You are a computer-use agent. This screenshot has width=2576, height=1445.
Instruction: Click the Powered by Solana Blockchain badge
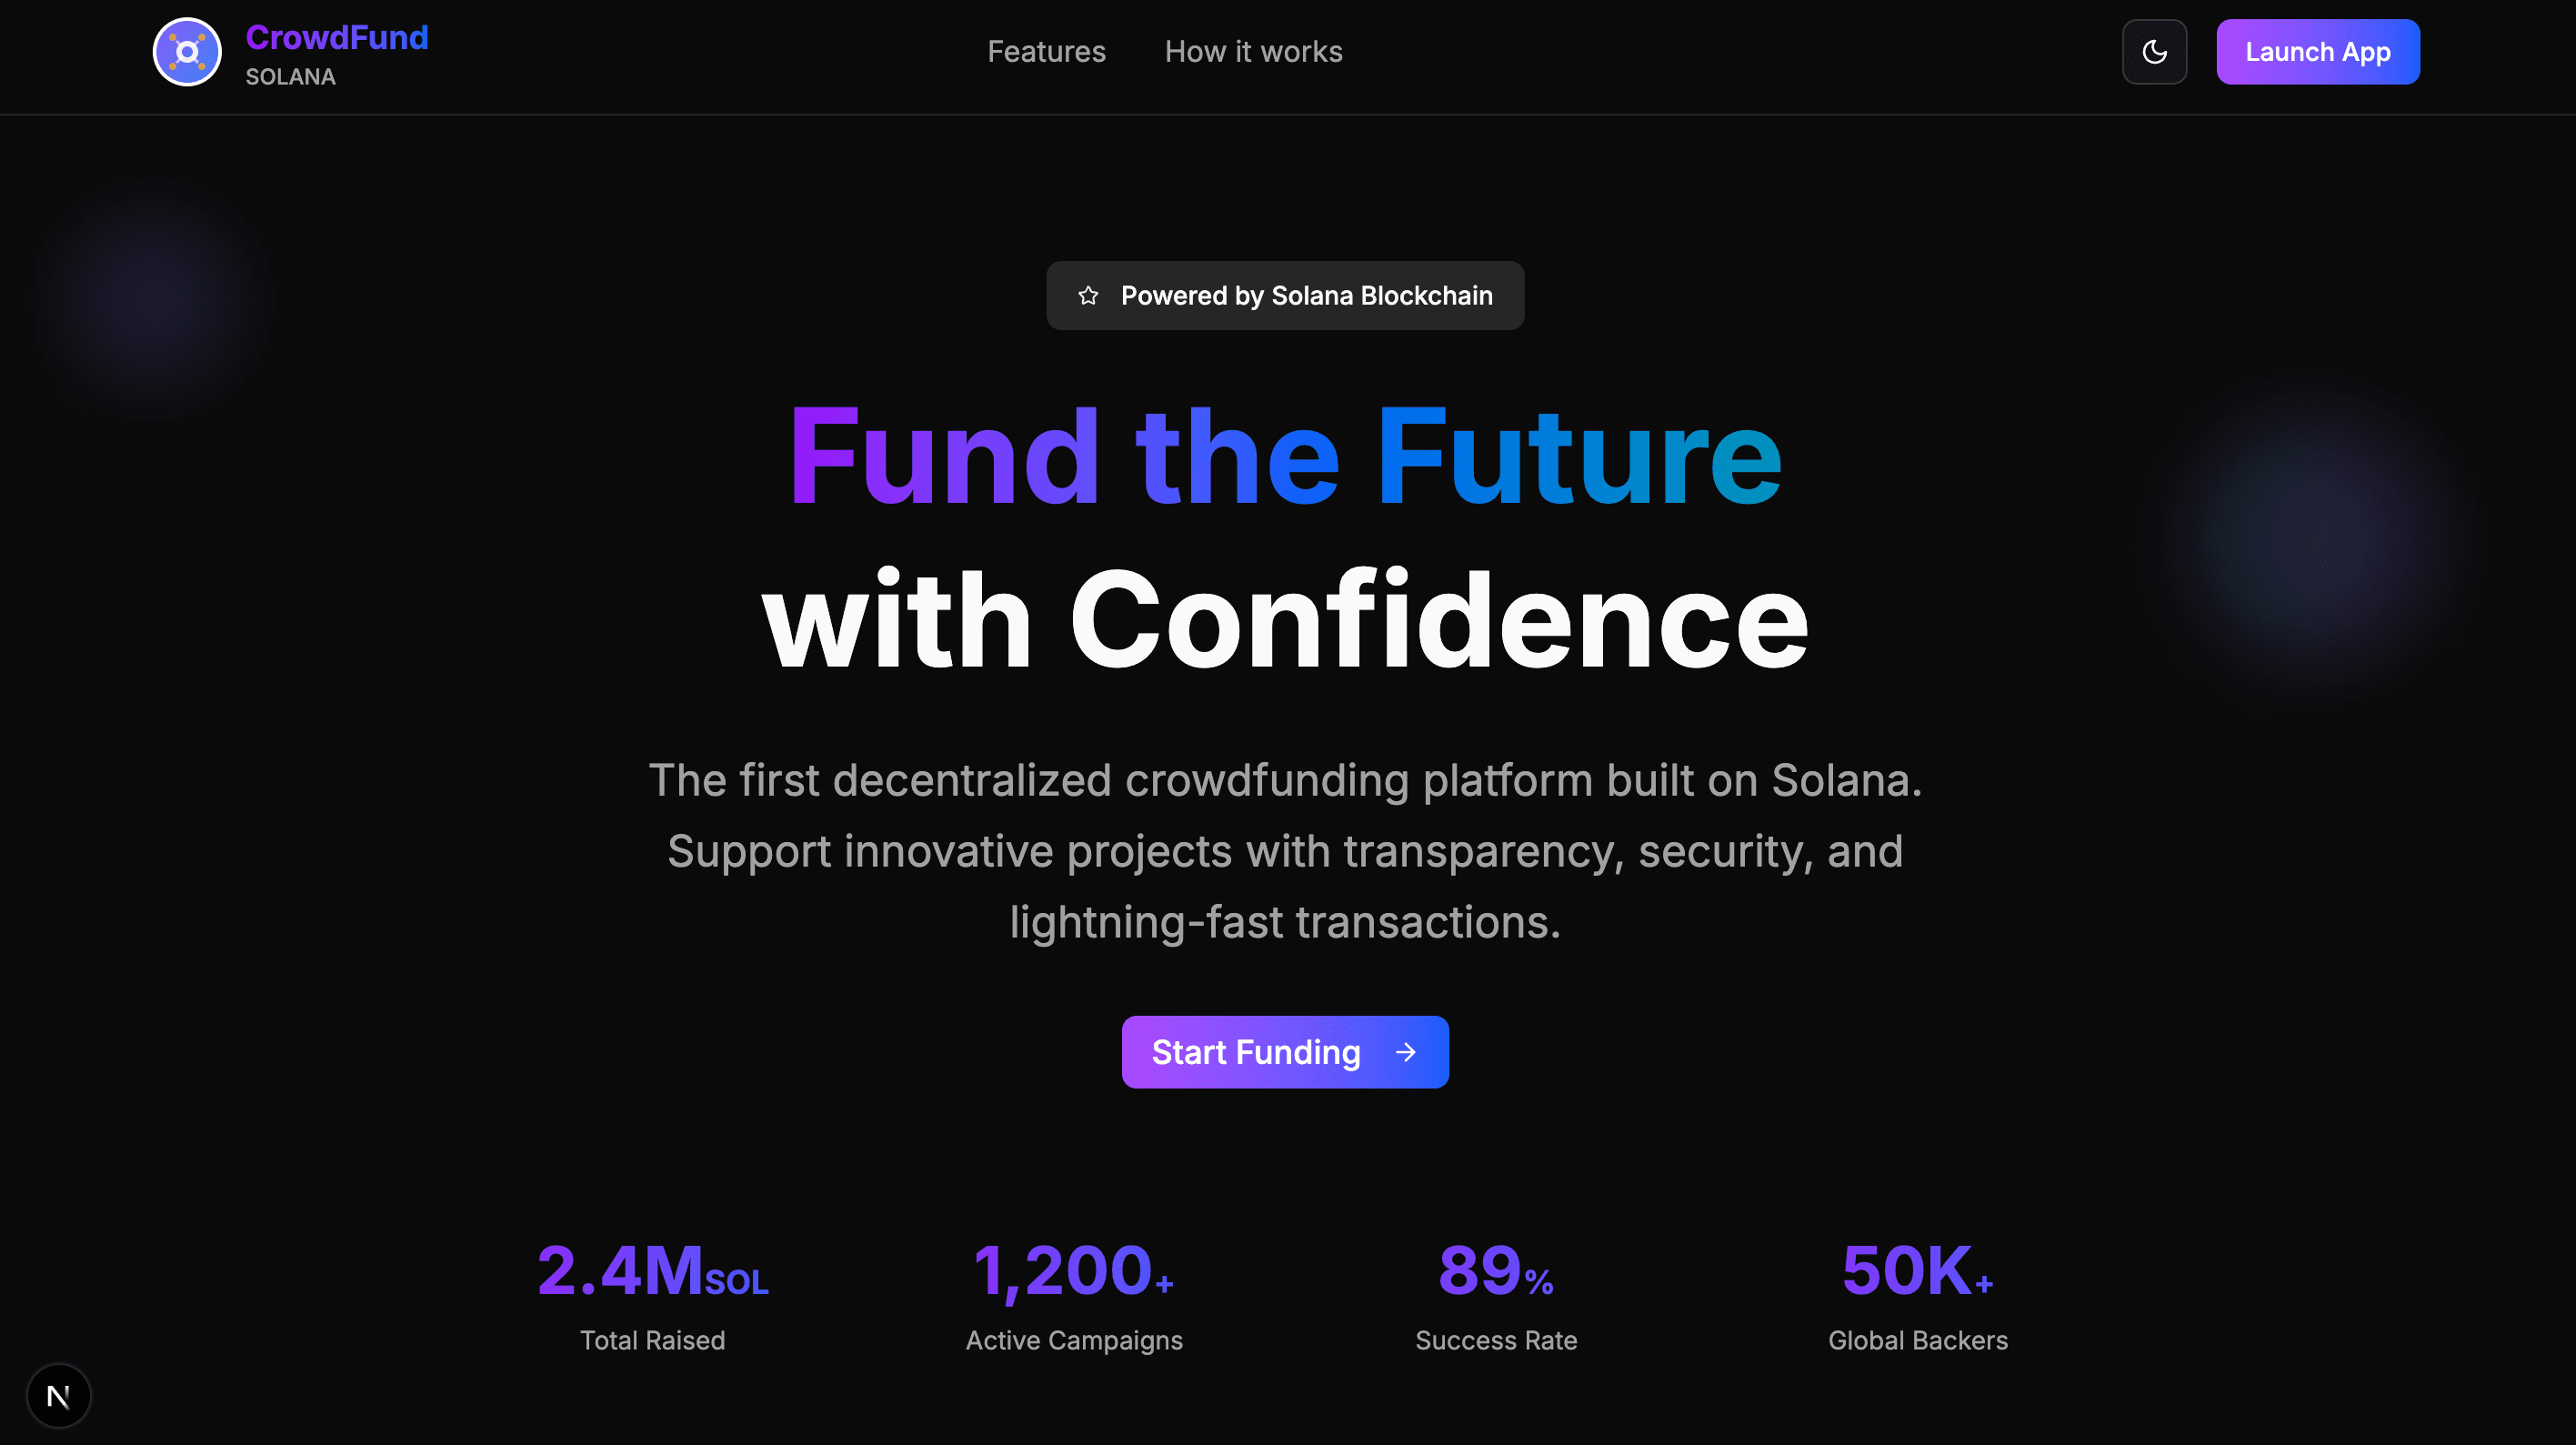pos(1285,295)
